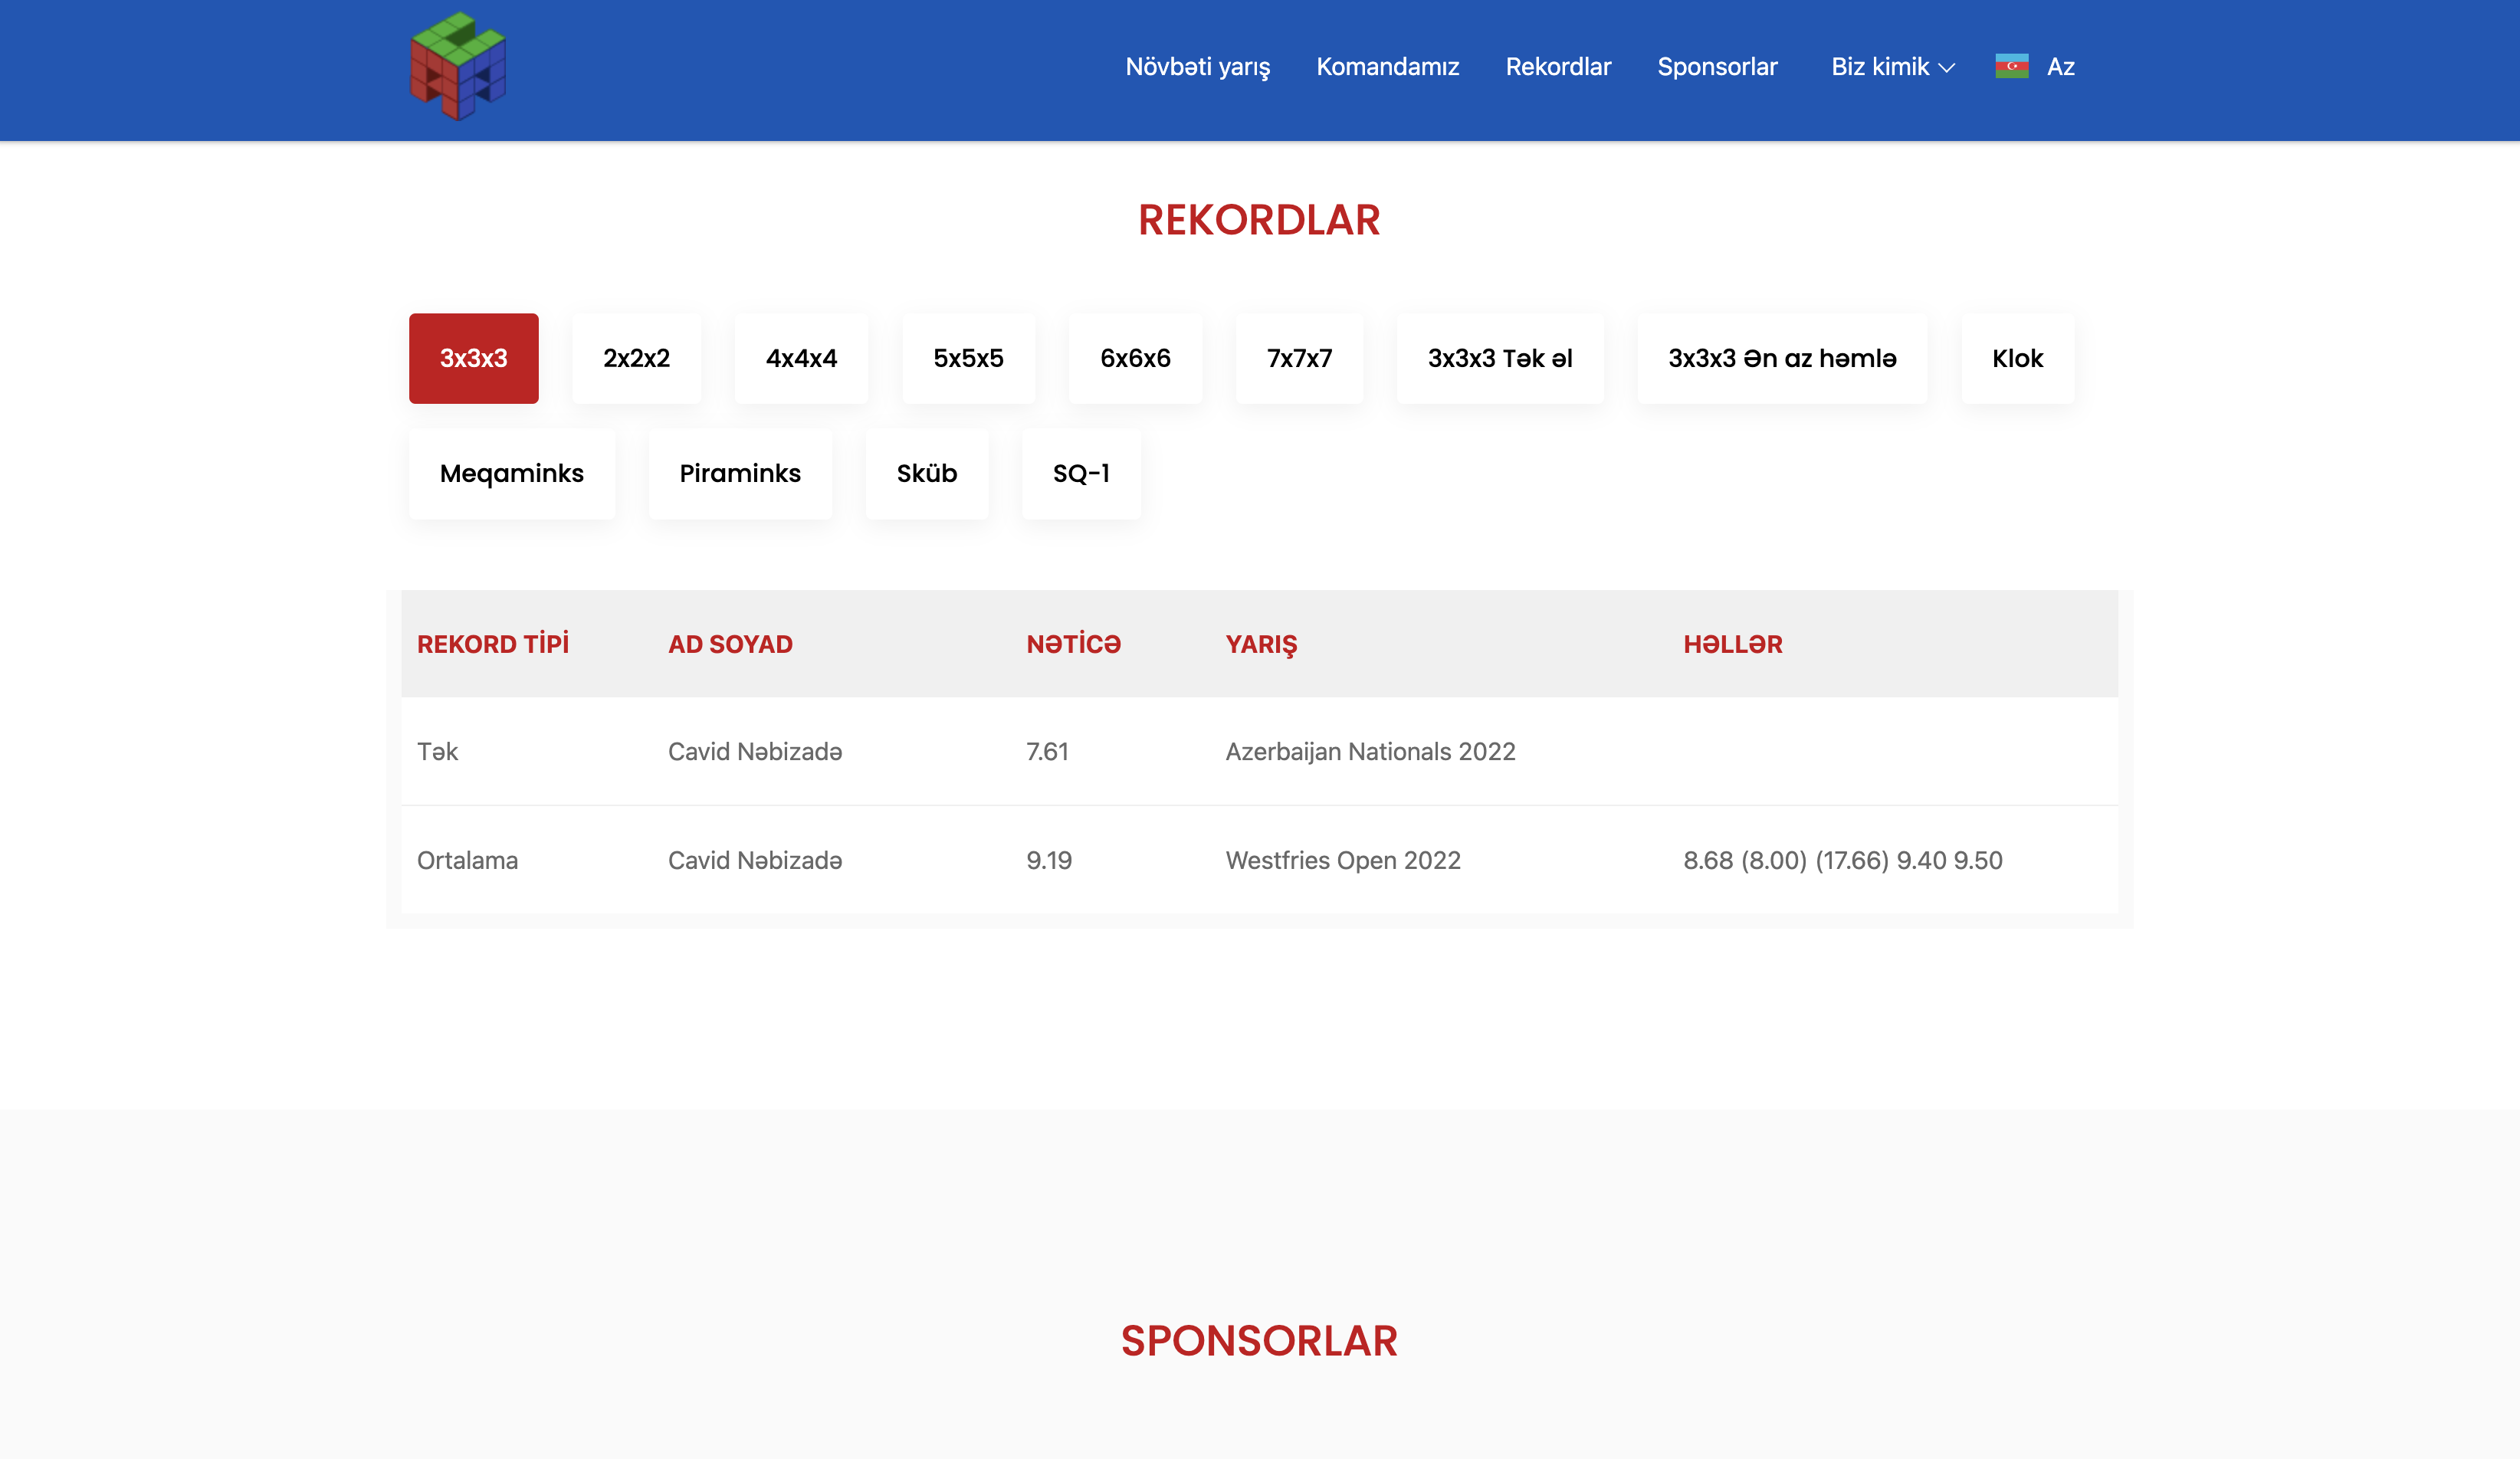2520x1459 pixels.
Task: Open the Sponsorlar nav link
Action: click(1717, 67)
